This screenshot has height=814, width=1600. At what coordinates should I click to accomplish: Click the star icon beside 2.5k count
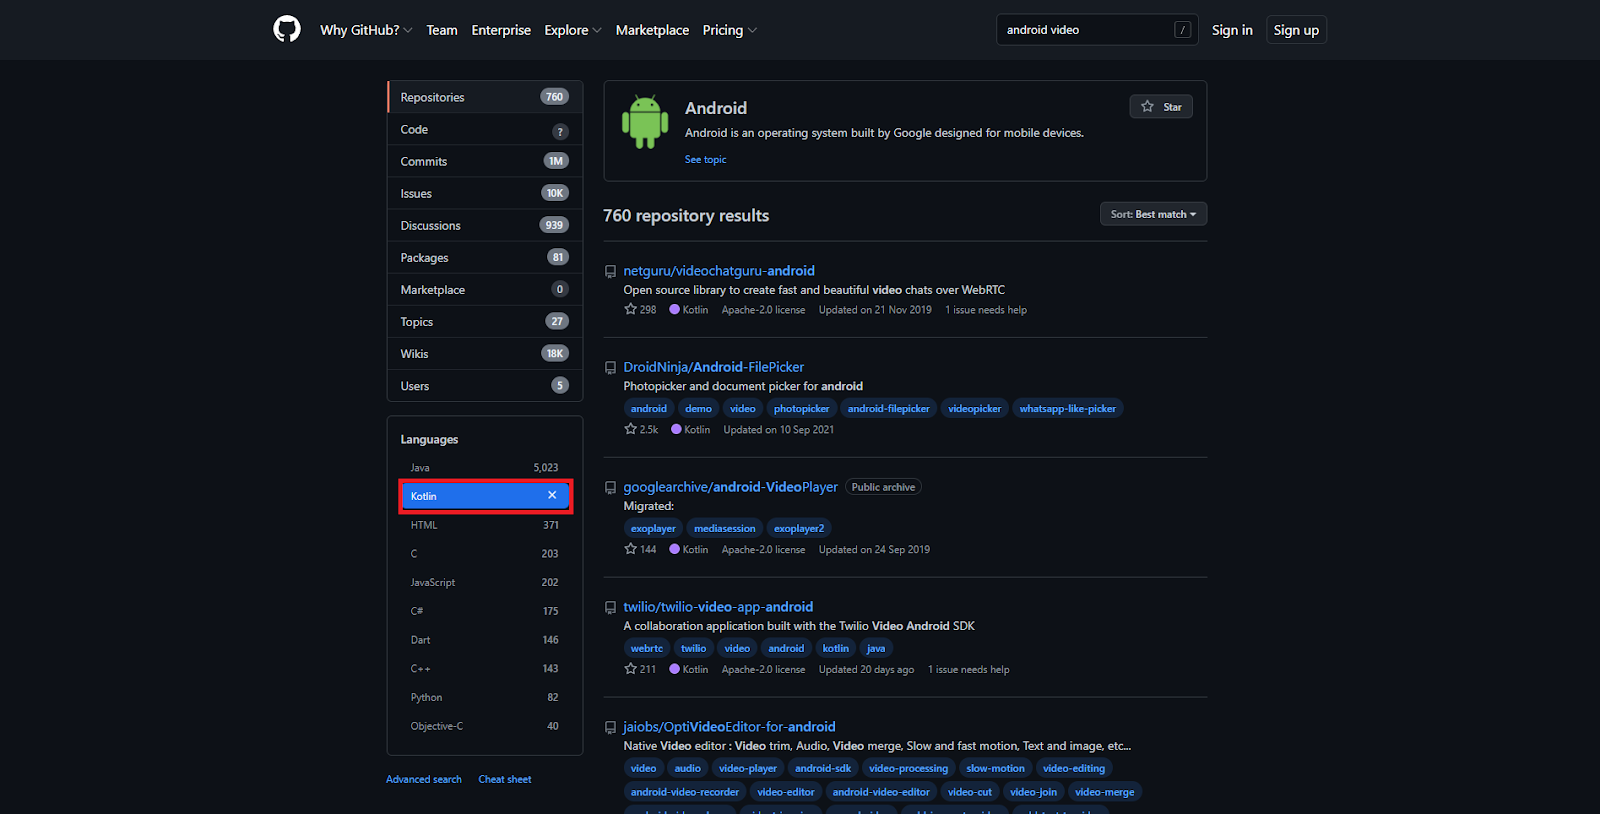pos(630,429)
